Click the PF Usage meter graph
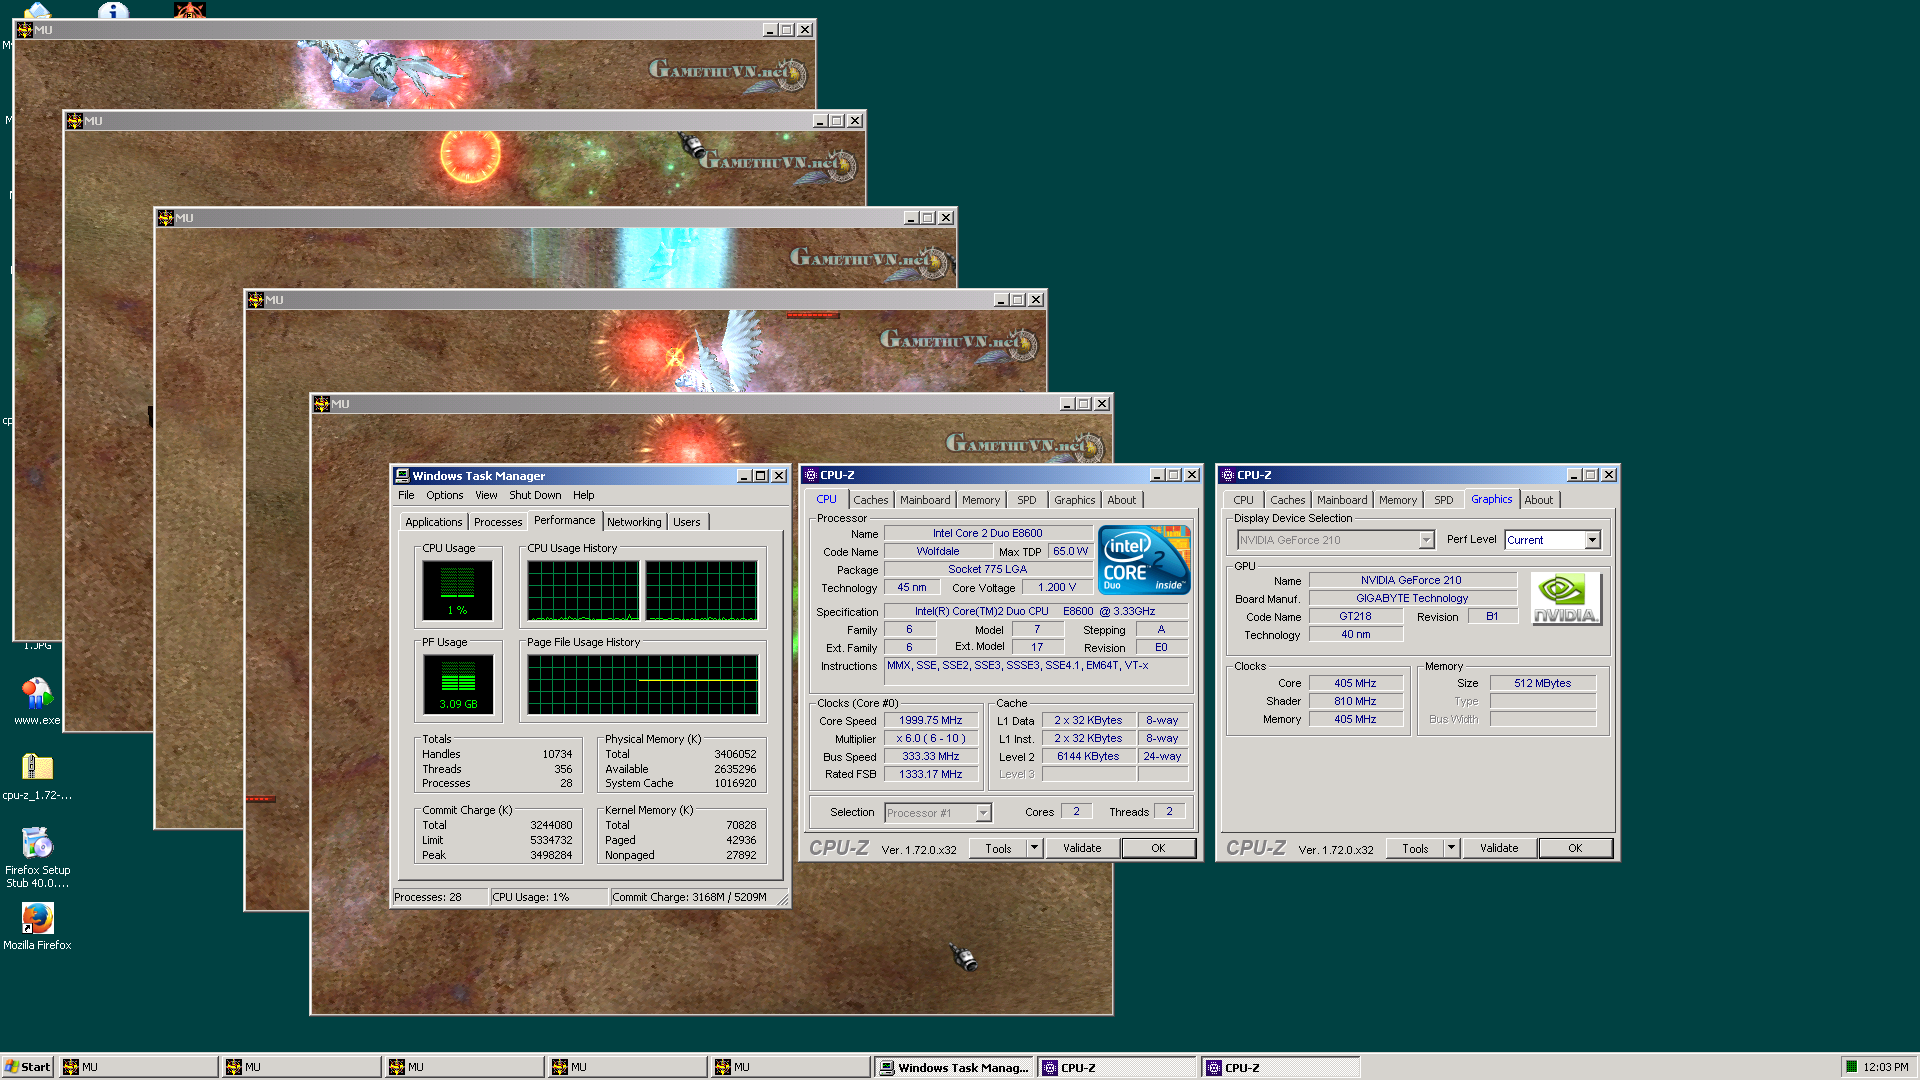 (x=458, y=684)
